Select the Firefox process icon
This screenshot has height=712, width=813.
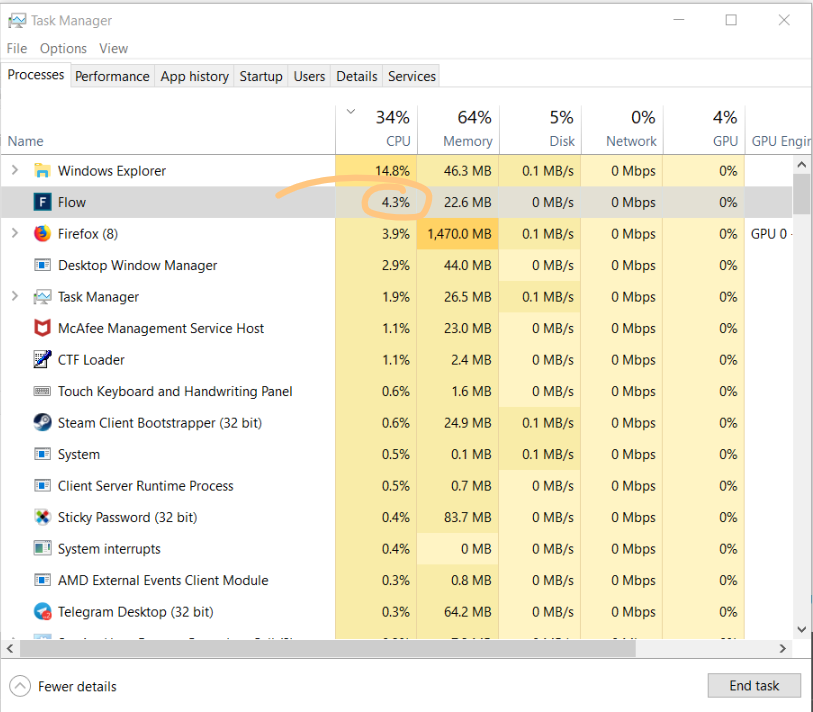point(42,234)
